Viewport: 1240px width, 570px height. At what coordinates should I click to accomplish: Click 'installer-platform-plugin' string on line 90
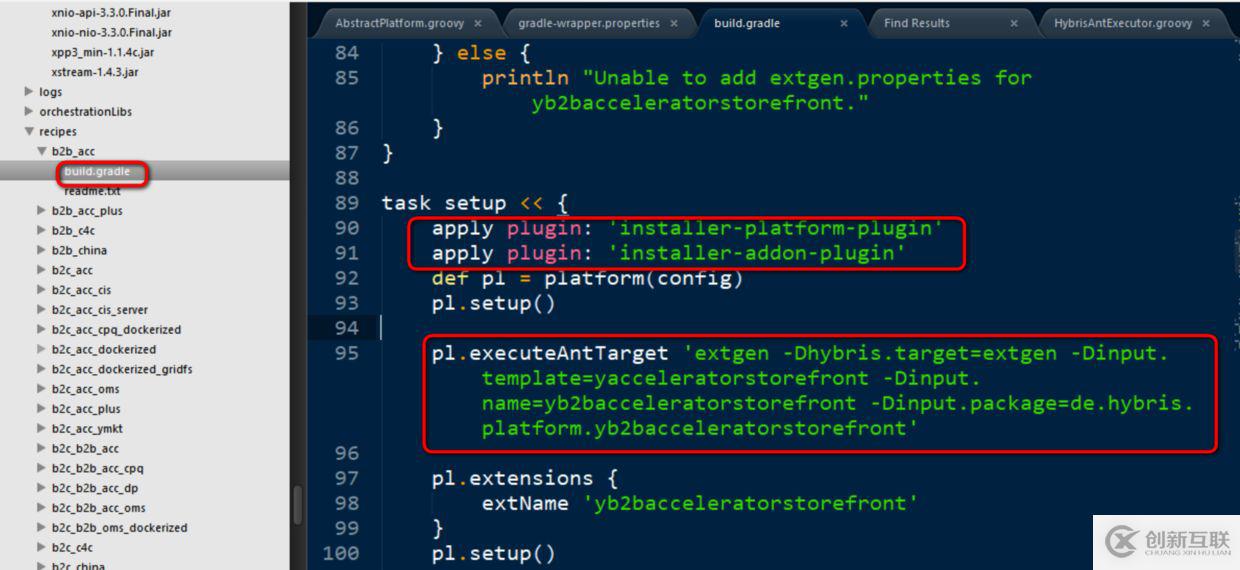tap(775, 228)
